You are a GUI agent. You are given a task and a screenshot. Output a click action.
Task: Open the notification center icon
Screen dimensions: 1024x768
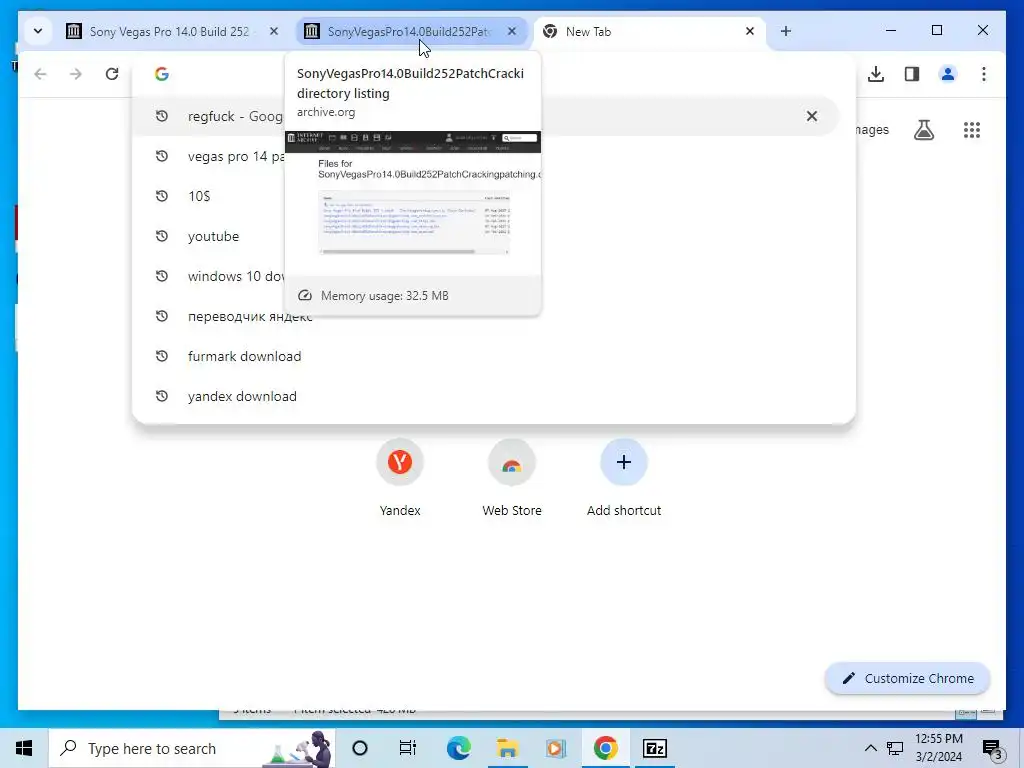point(993,748)
